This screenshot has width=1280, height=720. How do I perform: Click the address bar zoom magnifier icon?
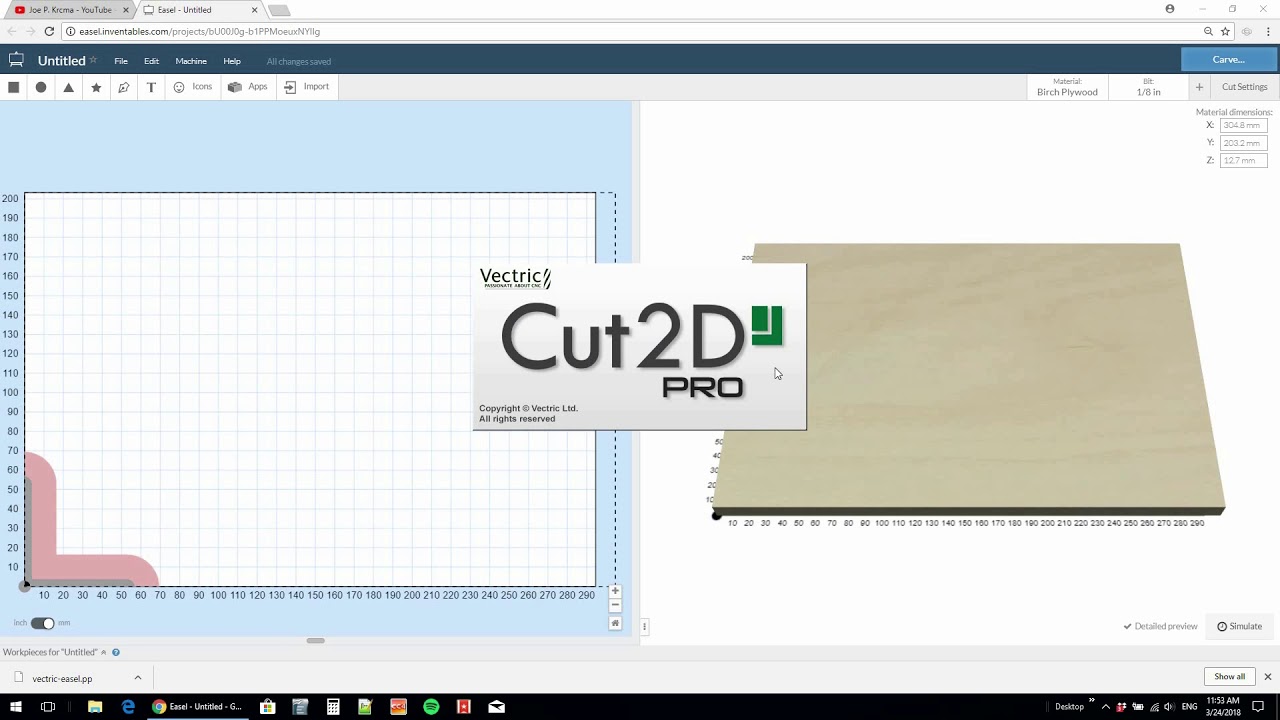pyautogui.click(x=1208, y=31)
